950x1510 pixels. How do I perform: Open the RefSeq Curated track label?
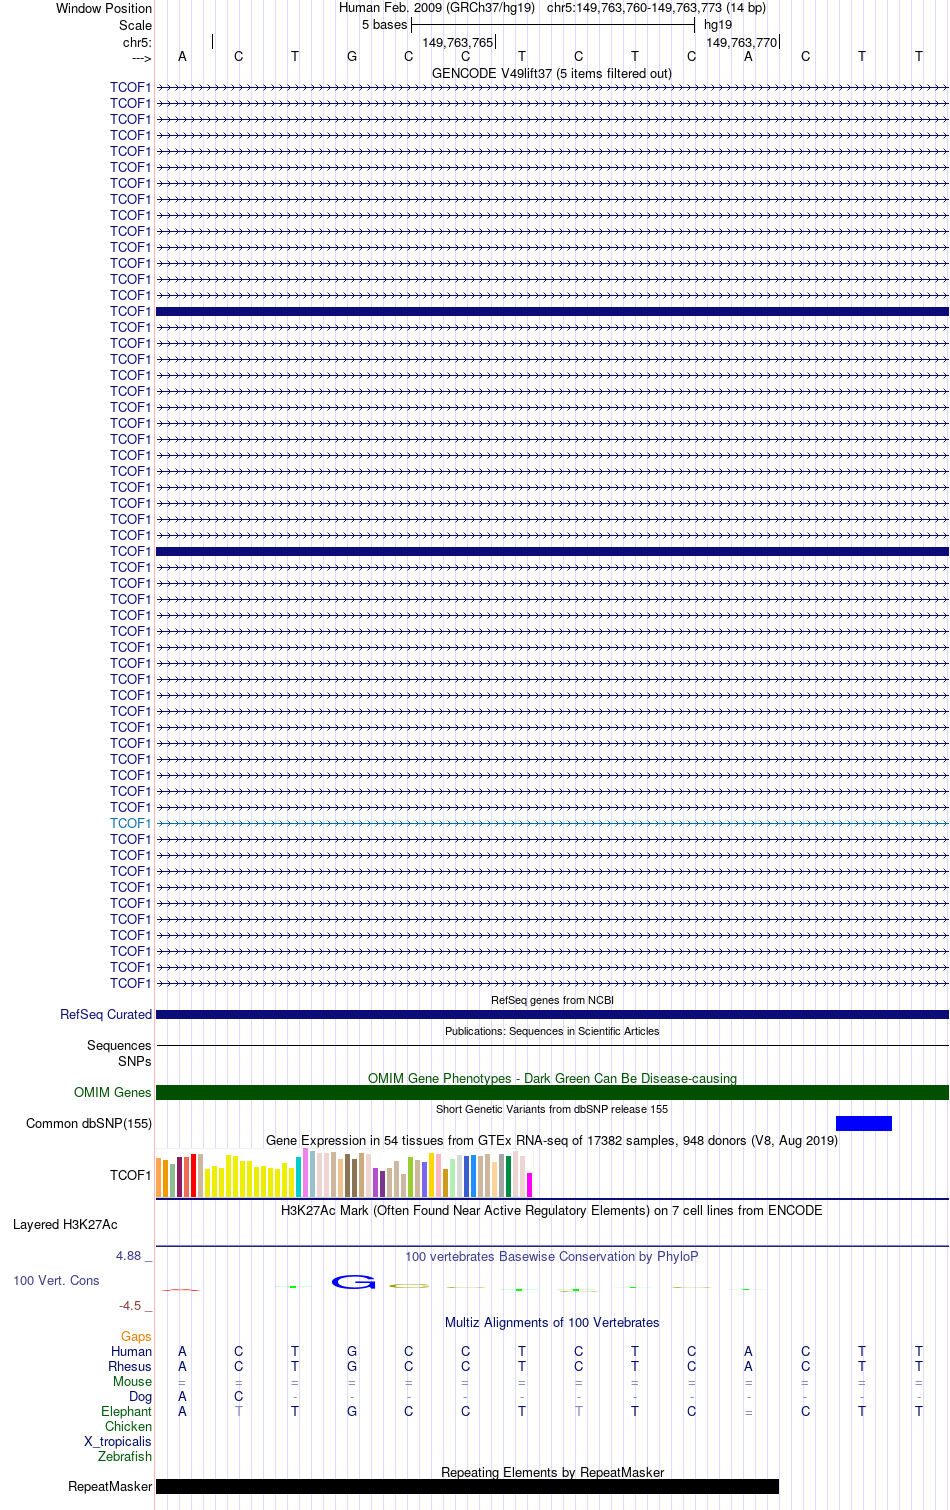click(106, 1014)
